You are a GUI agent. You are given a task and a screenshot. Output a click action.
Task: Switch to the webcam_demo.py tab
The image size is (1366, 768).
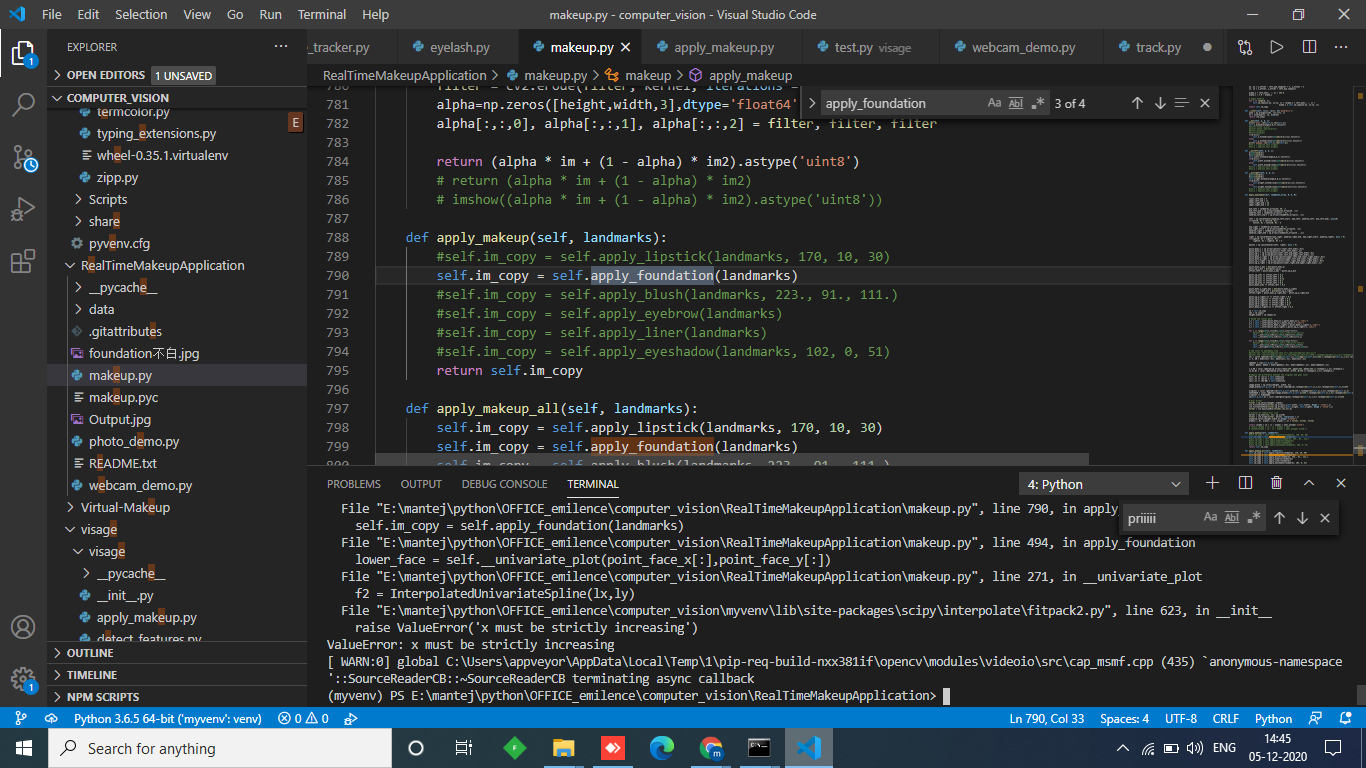(1023, 47)
